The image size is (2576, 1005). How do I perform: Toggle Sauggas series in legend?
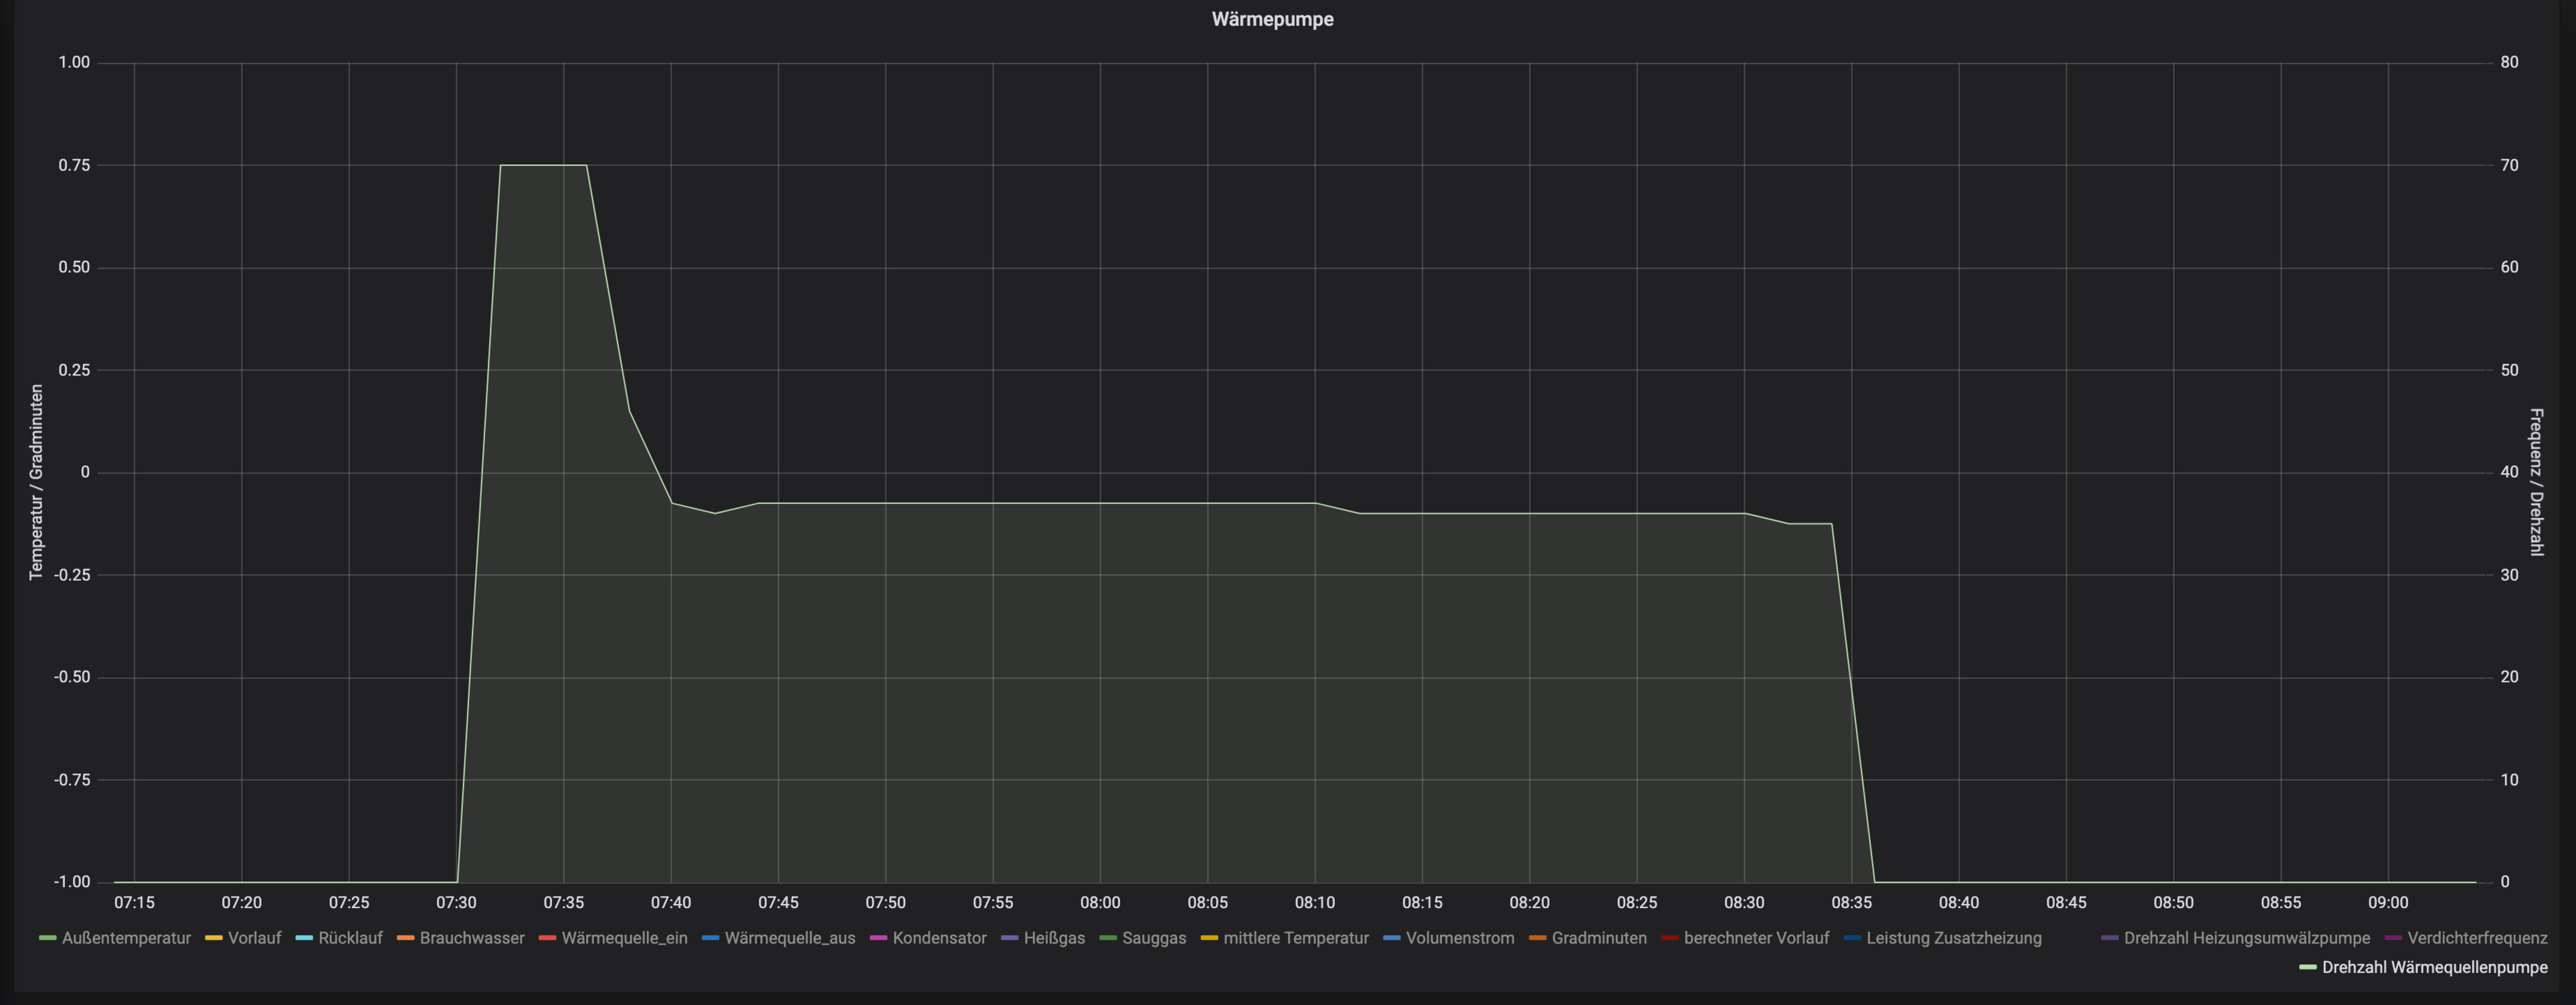coord(1154,938)
